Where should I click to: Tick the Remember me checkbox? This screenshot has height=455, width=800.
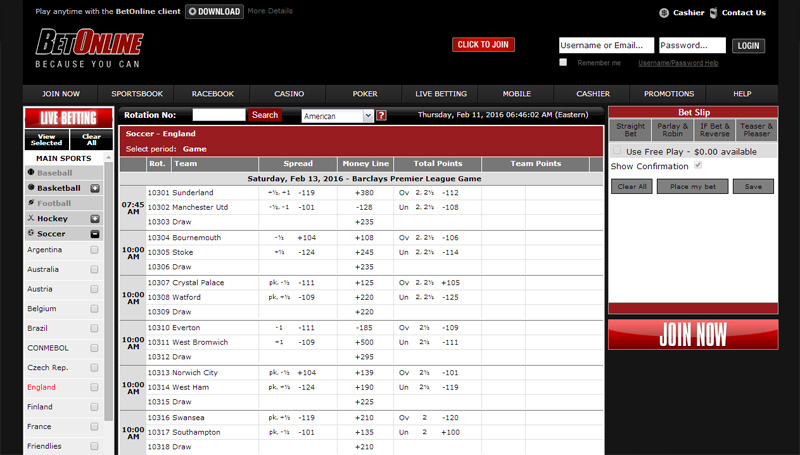pyautogui.click(x=563, y=62)
